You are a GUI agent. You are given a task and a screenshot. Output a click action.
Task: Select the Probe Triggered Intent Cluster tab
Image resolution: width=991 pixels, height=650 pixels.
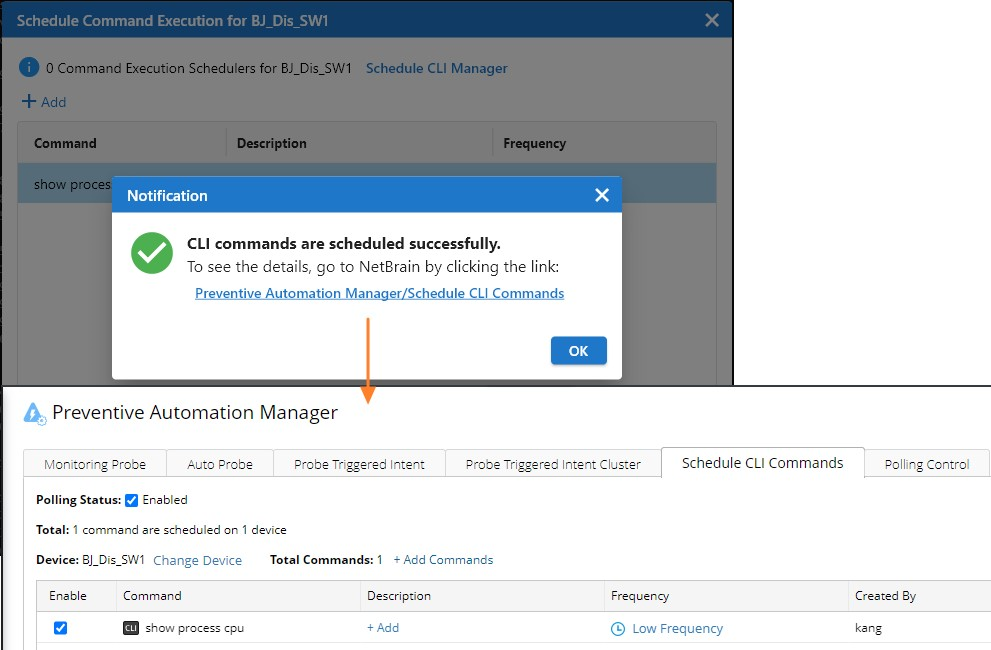click(x=553, y=464)
